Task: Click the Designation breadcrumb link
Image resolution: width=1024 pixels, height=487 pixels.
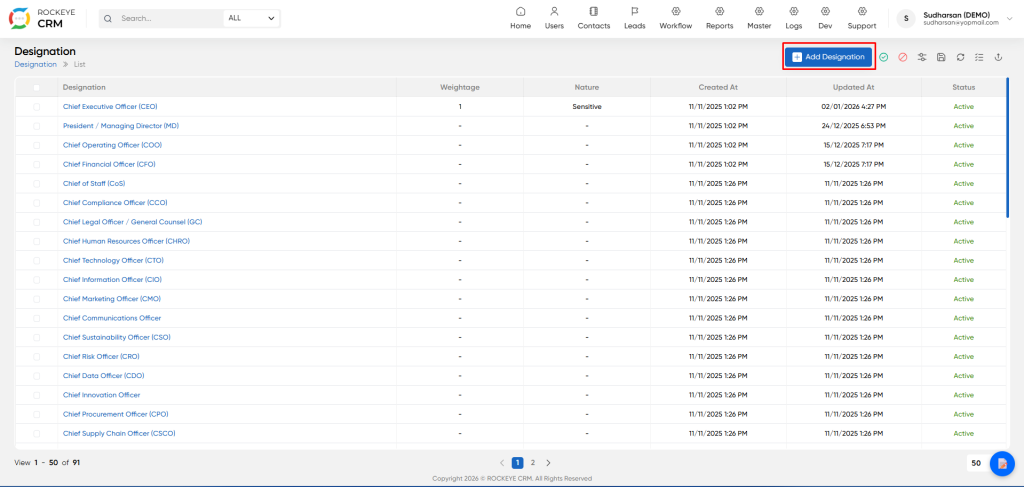Action: tap(35, 64)
